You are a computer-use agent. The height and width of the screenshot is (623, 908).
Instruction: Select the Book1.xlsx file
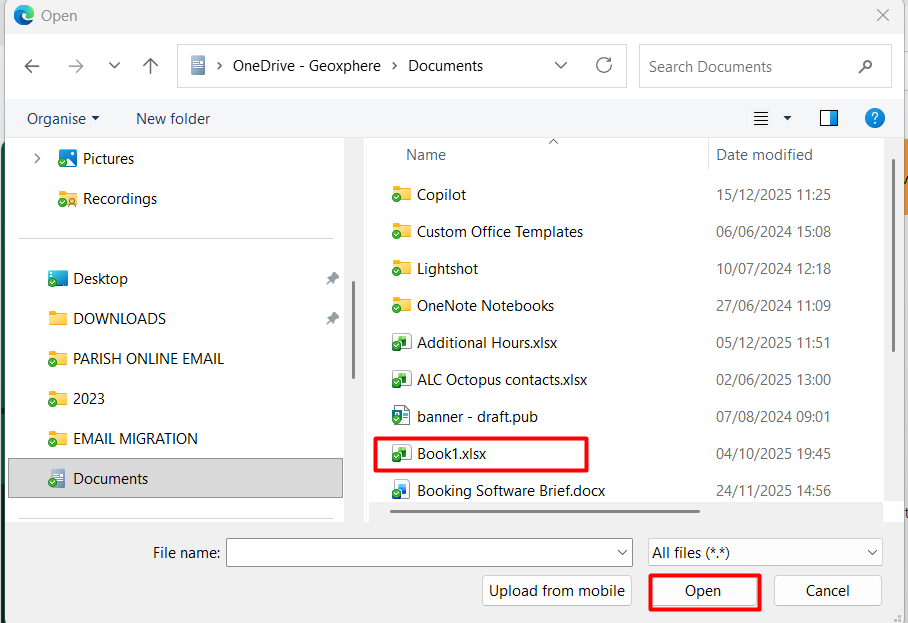point(451,454)
